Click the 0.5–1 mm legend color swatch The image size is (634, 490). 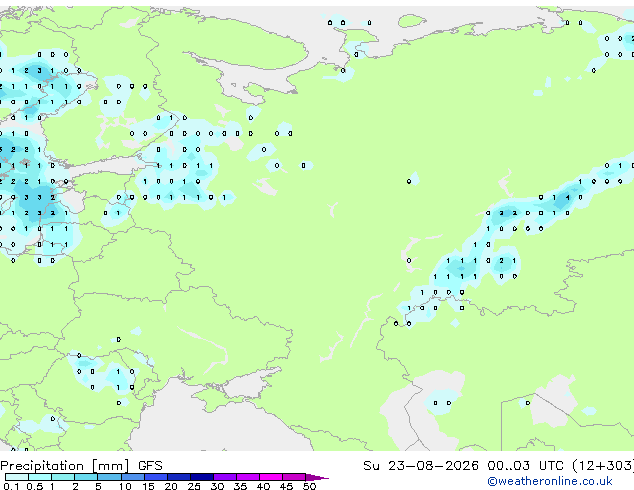(40, 477)
